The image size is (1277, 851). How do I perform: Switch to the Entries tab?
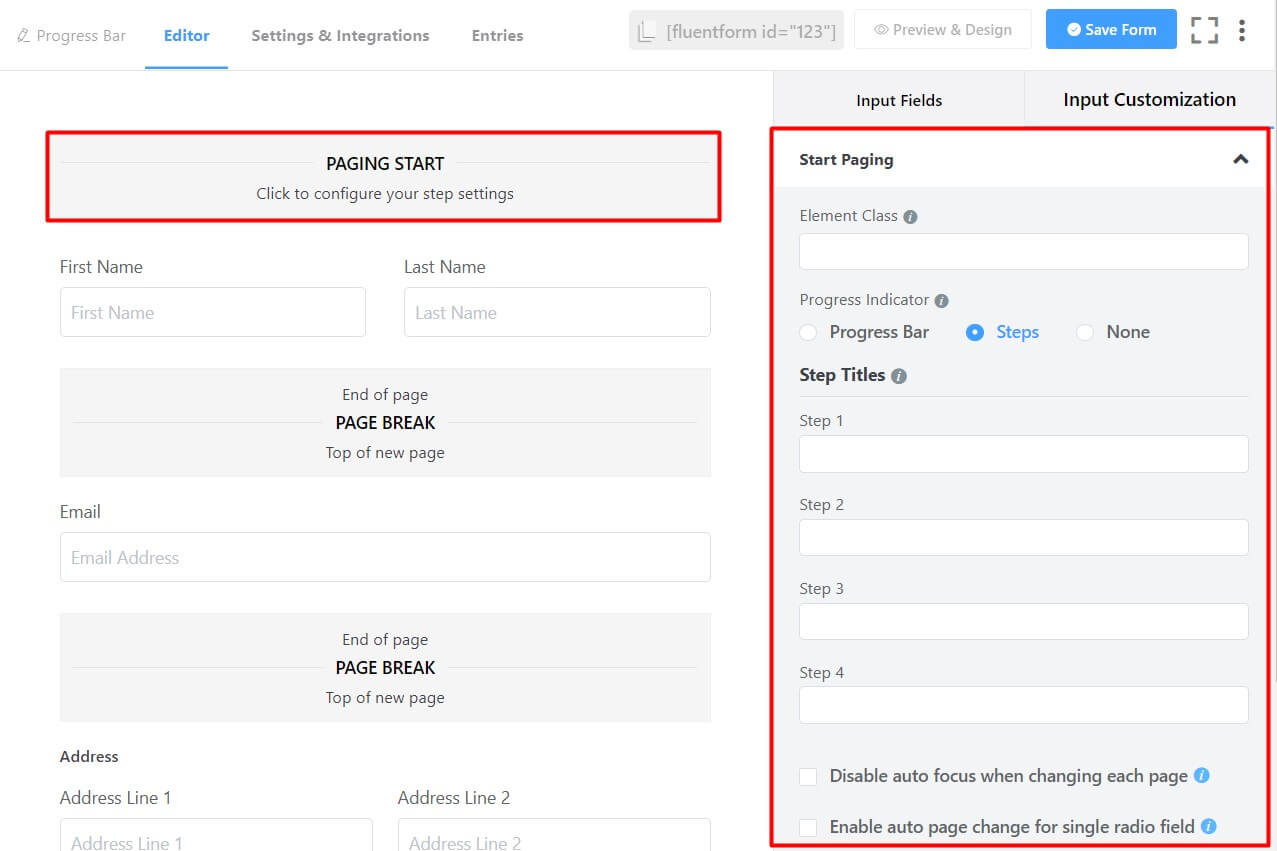click(497, 35)
